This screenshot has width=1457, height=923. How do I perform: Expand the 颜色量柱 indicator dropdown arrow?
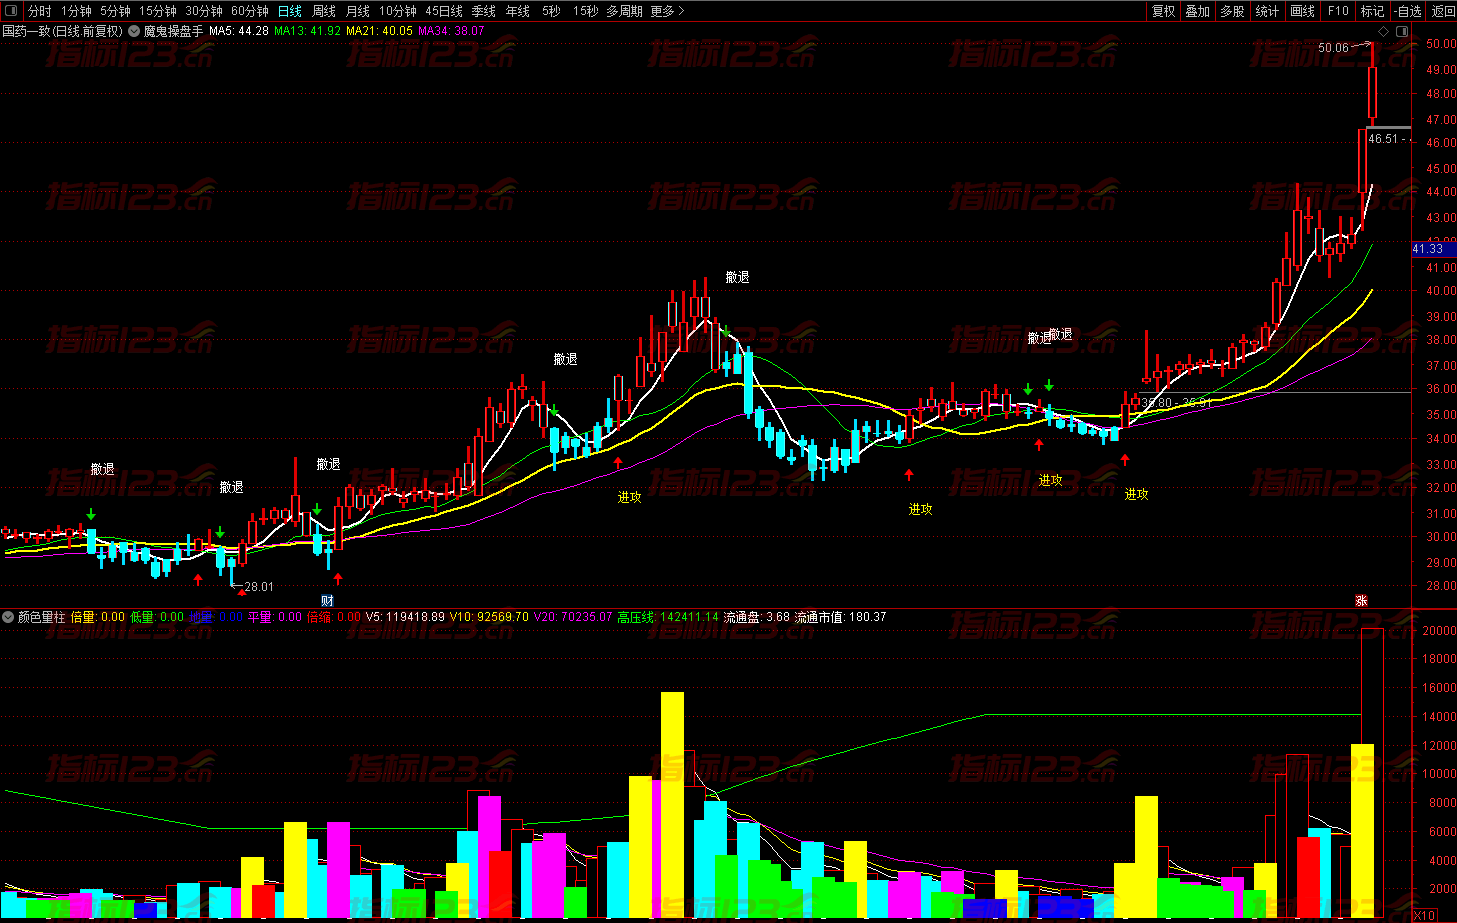tap(9, 617)
